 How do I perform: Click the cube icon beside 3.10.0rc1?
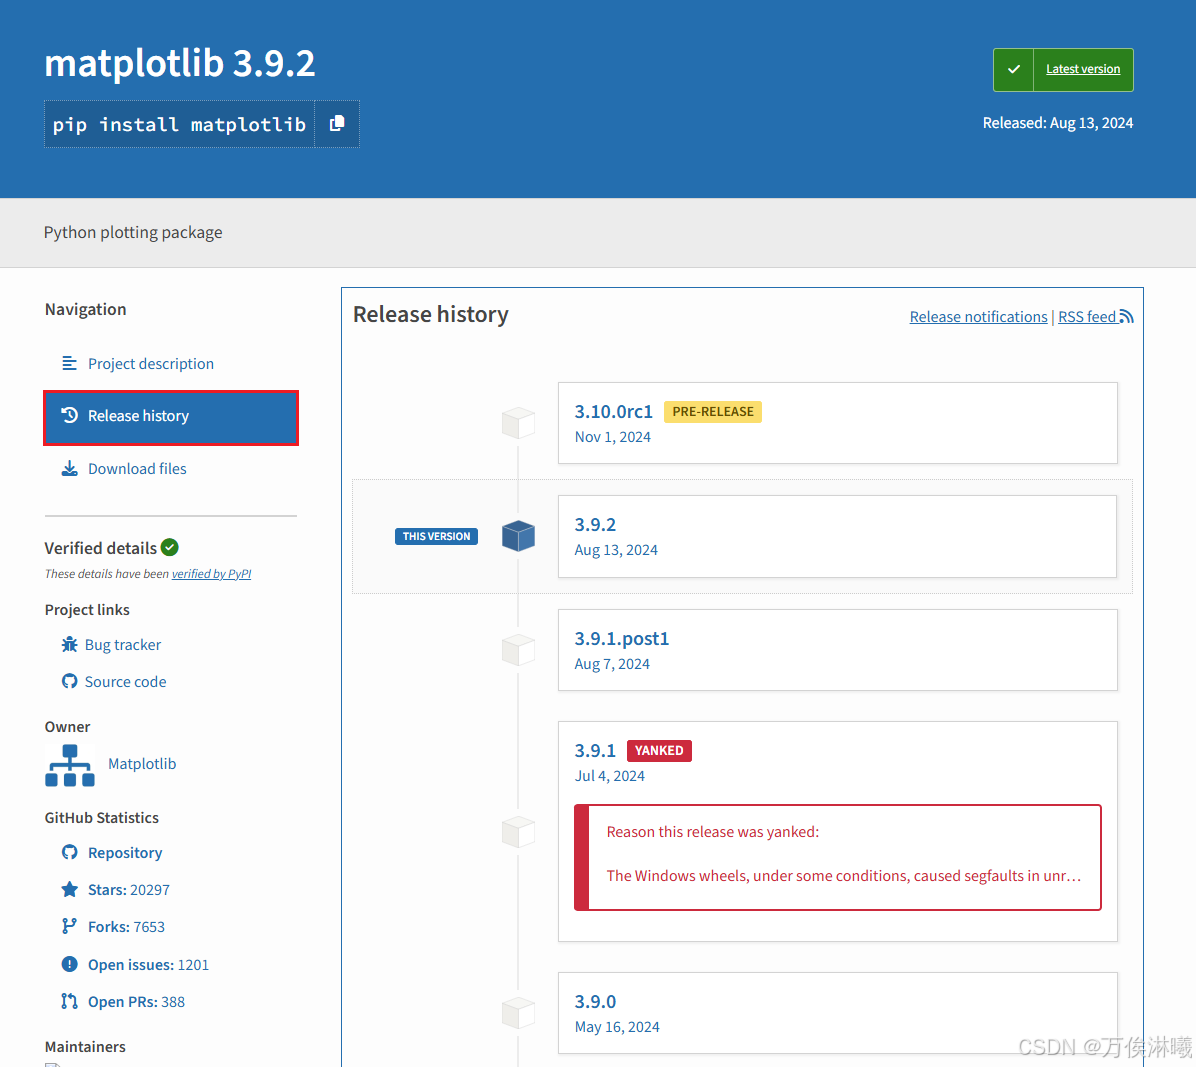[x=519, y=423]
